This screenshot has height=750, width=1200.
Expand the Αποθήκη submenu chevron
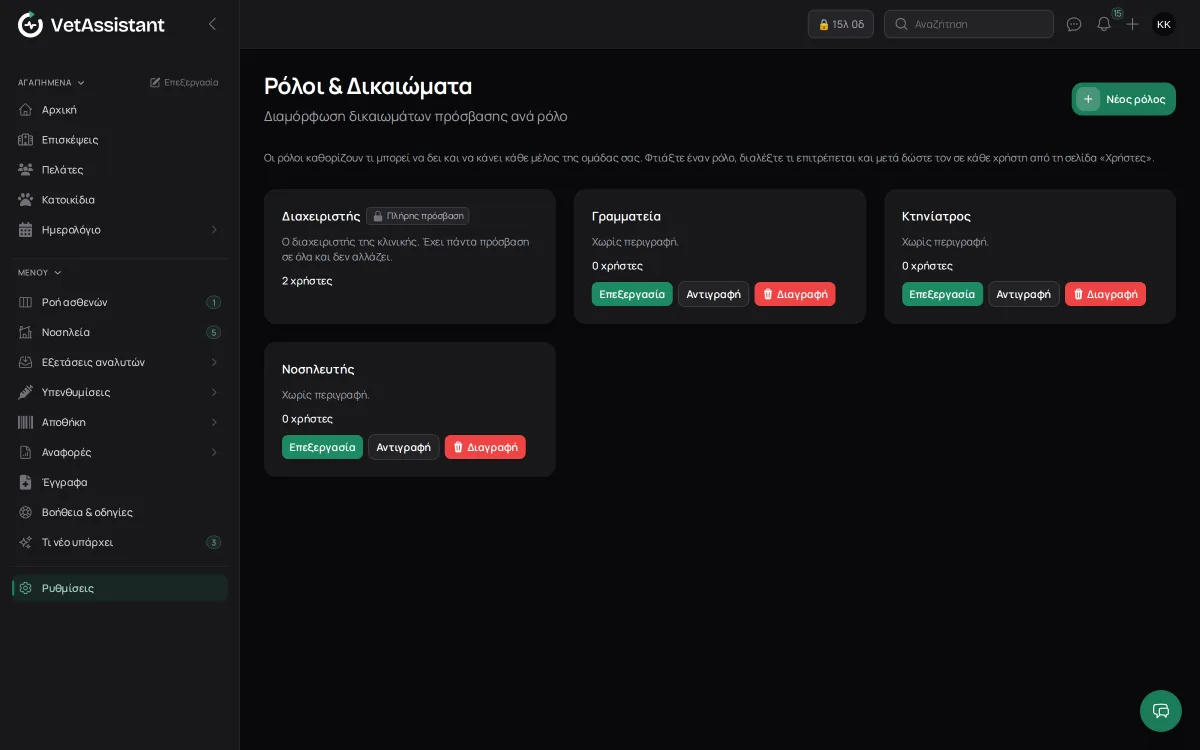pos(214,422)
